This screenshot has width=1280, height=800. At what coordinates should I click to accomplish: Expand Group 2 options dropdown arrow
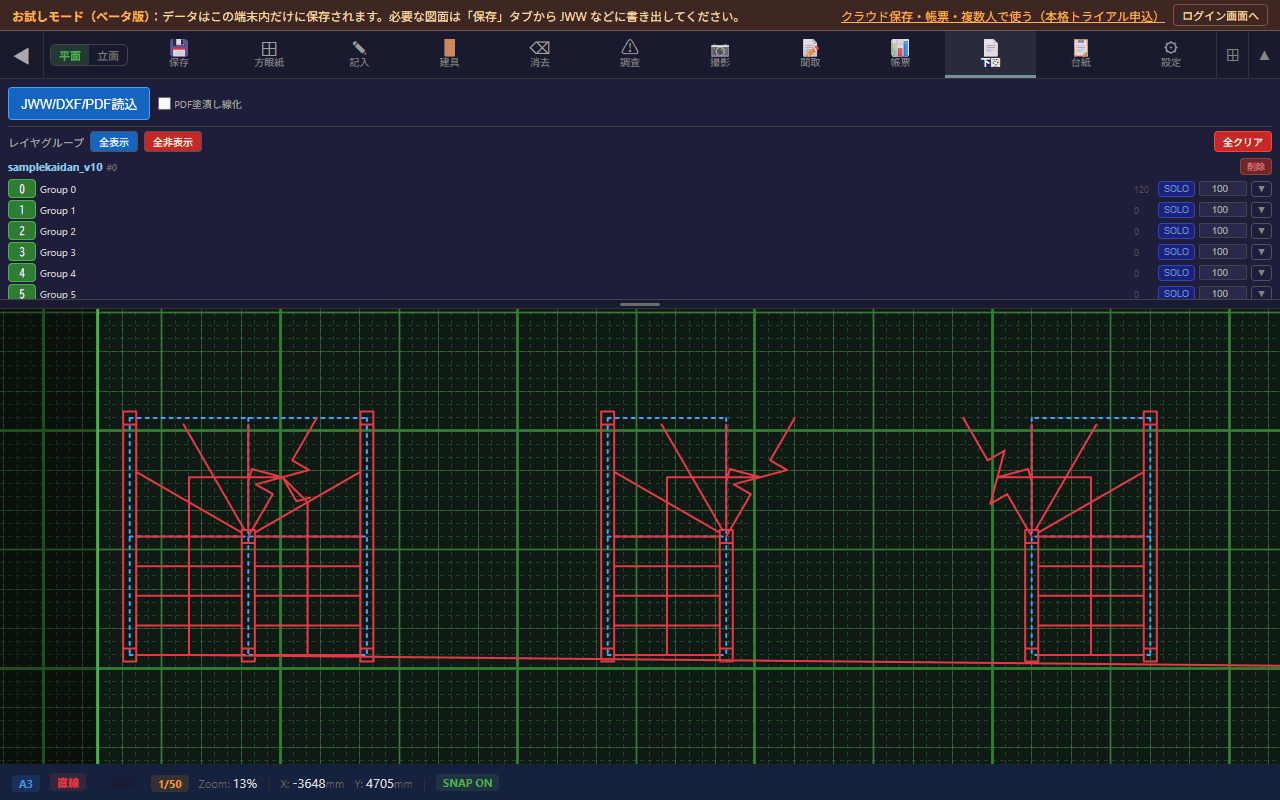[1261, 231]
